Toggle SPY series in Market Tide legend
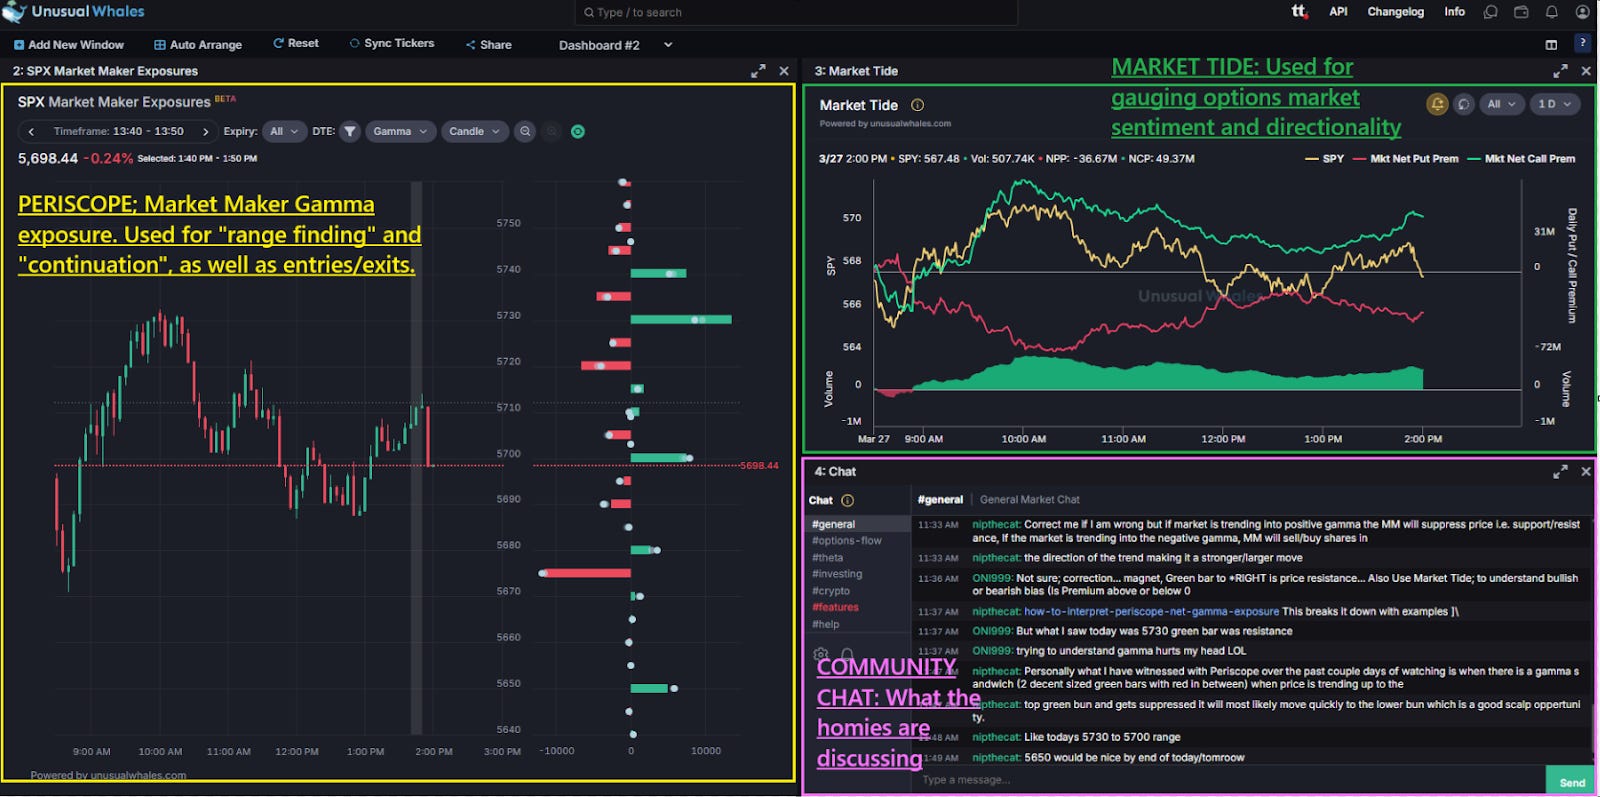Image resolution: width=1600 pixels, height=797 pixels. click(x=1324, y=159)
